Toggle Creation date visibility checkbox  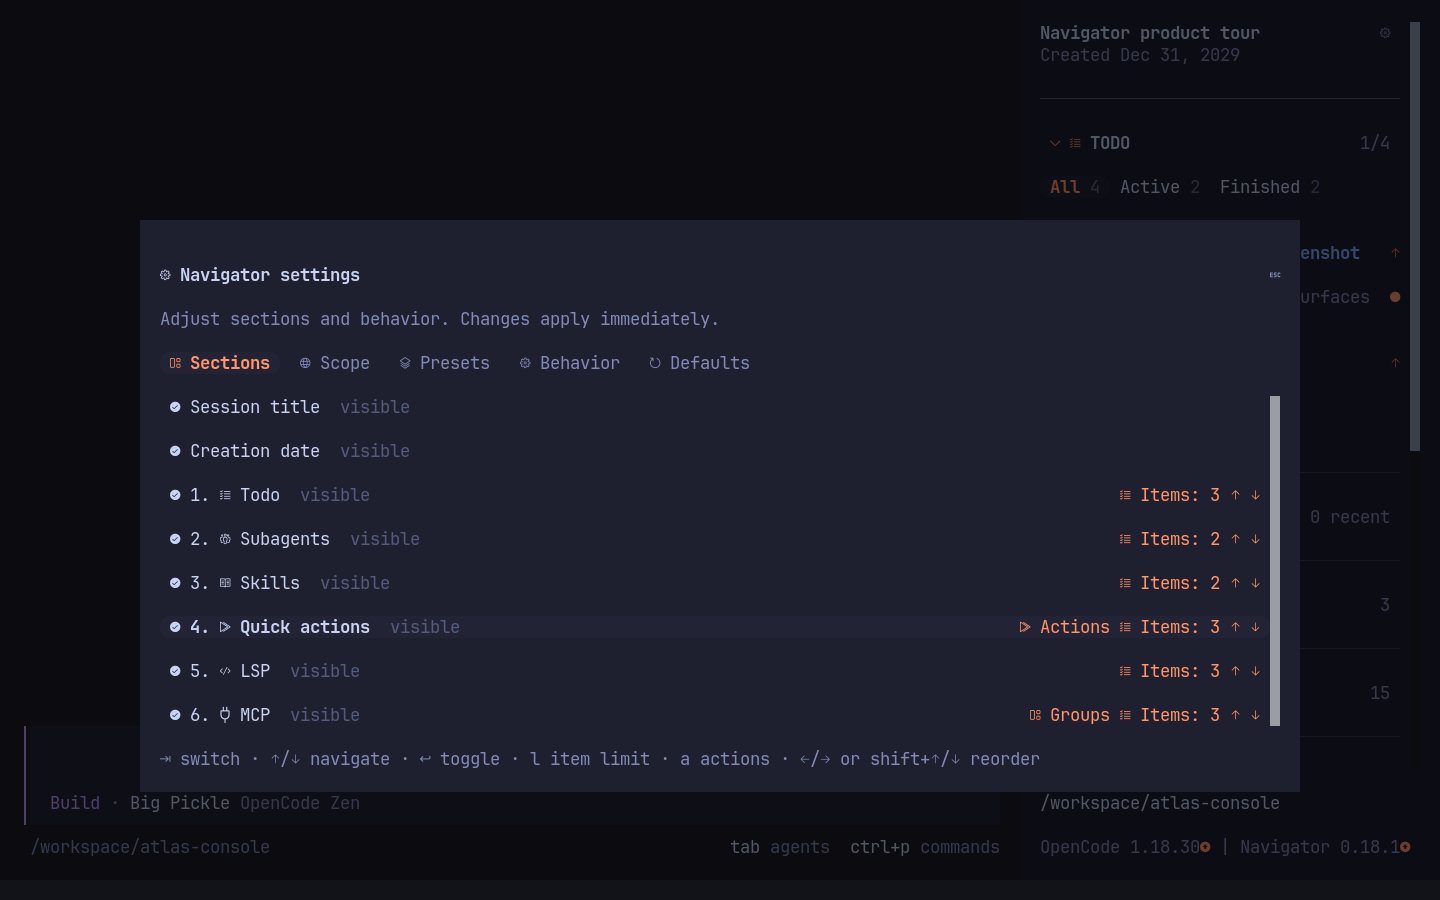click(175, 451)
